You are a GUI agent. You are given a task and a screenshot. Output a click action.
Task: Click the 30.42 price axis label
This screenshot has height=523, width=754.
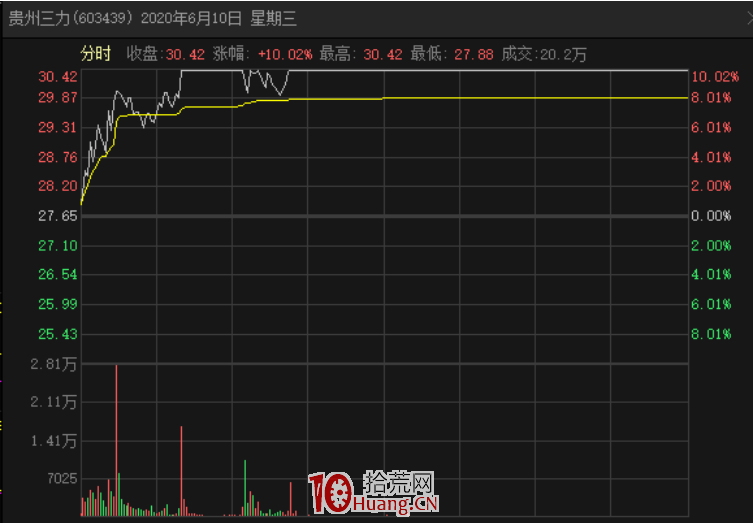coord(58,76)
